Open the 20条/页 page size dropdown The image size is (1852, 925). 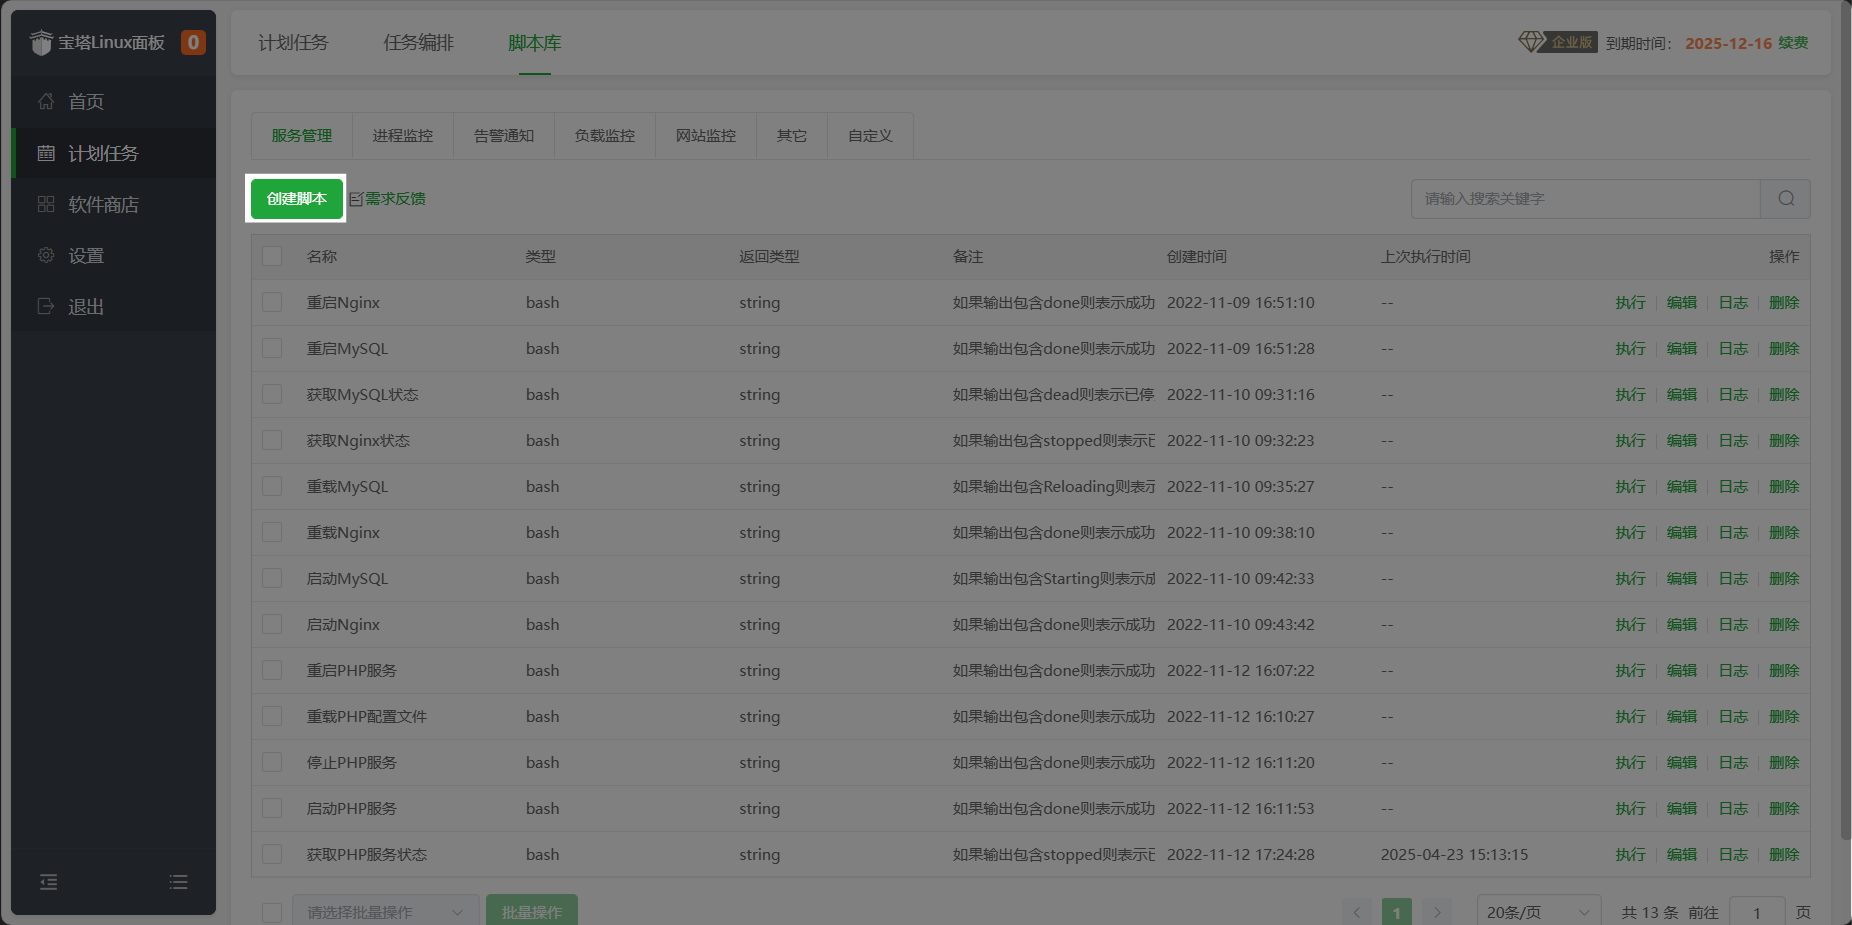click(x=1538, y=912)
